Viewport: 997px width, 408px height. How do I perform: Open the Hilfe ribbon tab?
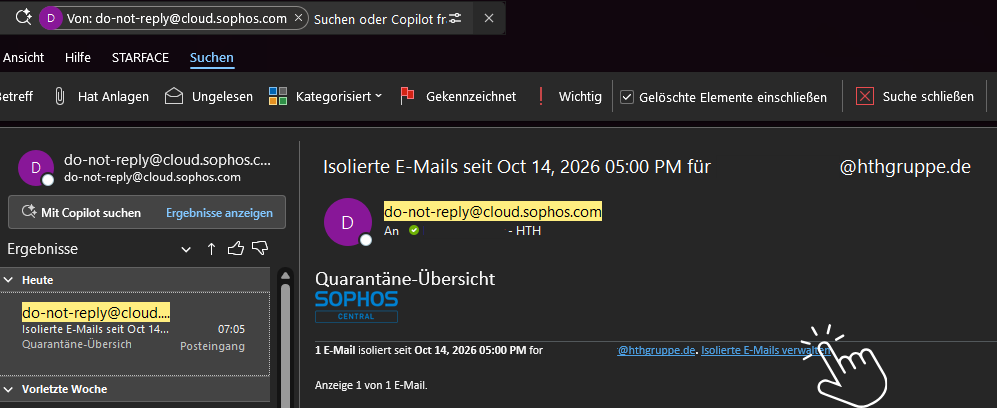(x=78, y=58)
